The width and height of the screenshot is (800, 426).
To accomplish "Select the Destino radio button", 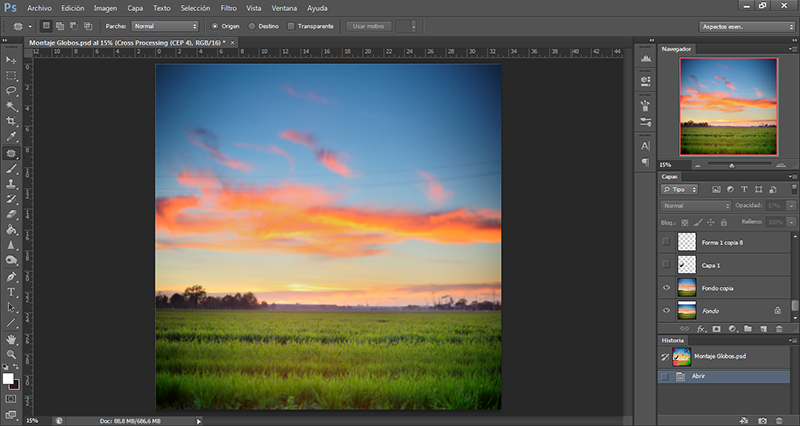I will click(252, 26).
